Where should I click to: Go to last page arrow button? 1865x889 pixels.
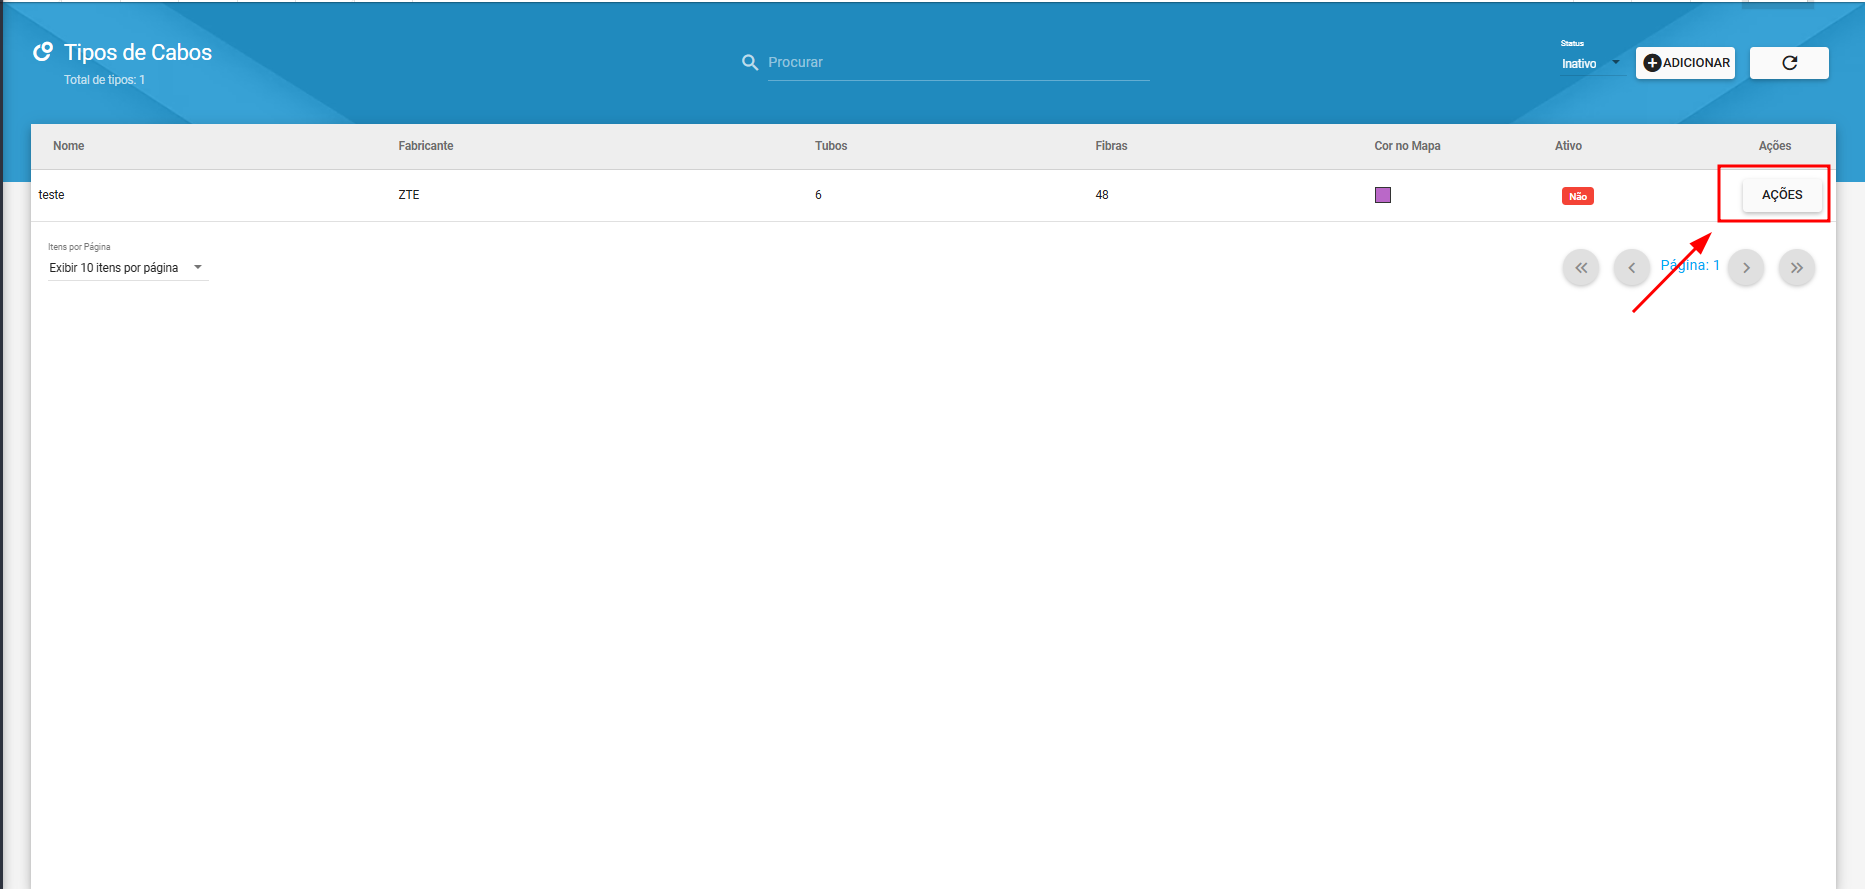click(x=1796, y=267)
